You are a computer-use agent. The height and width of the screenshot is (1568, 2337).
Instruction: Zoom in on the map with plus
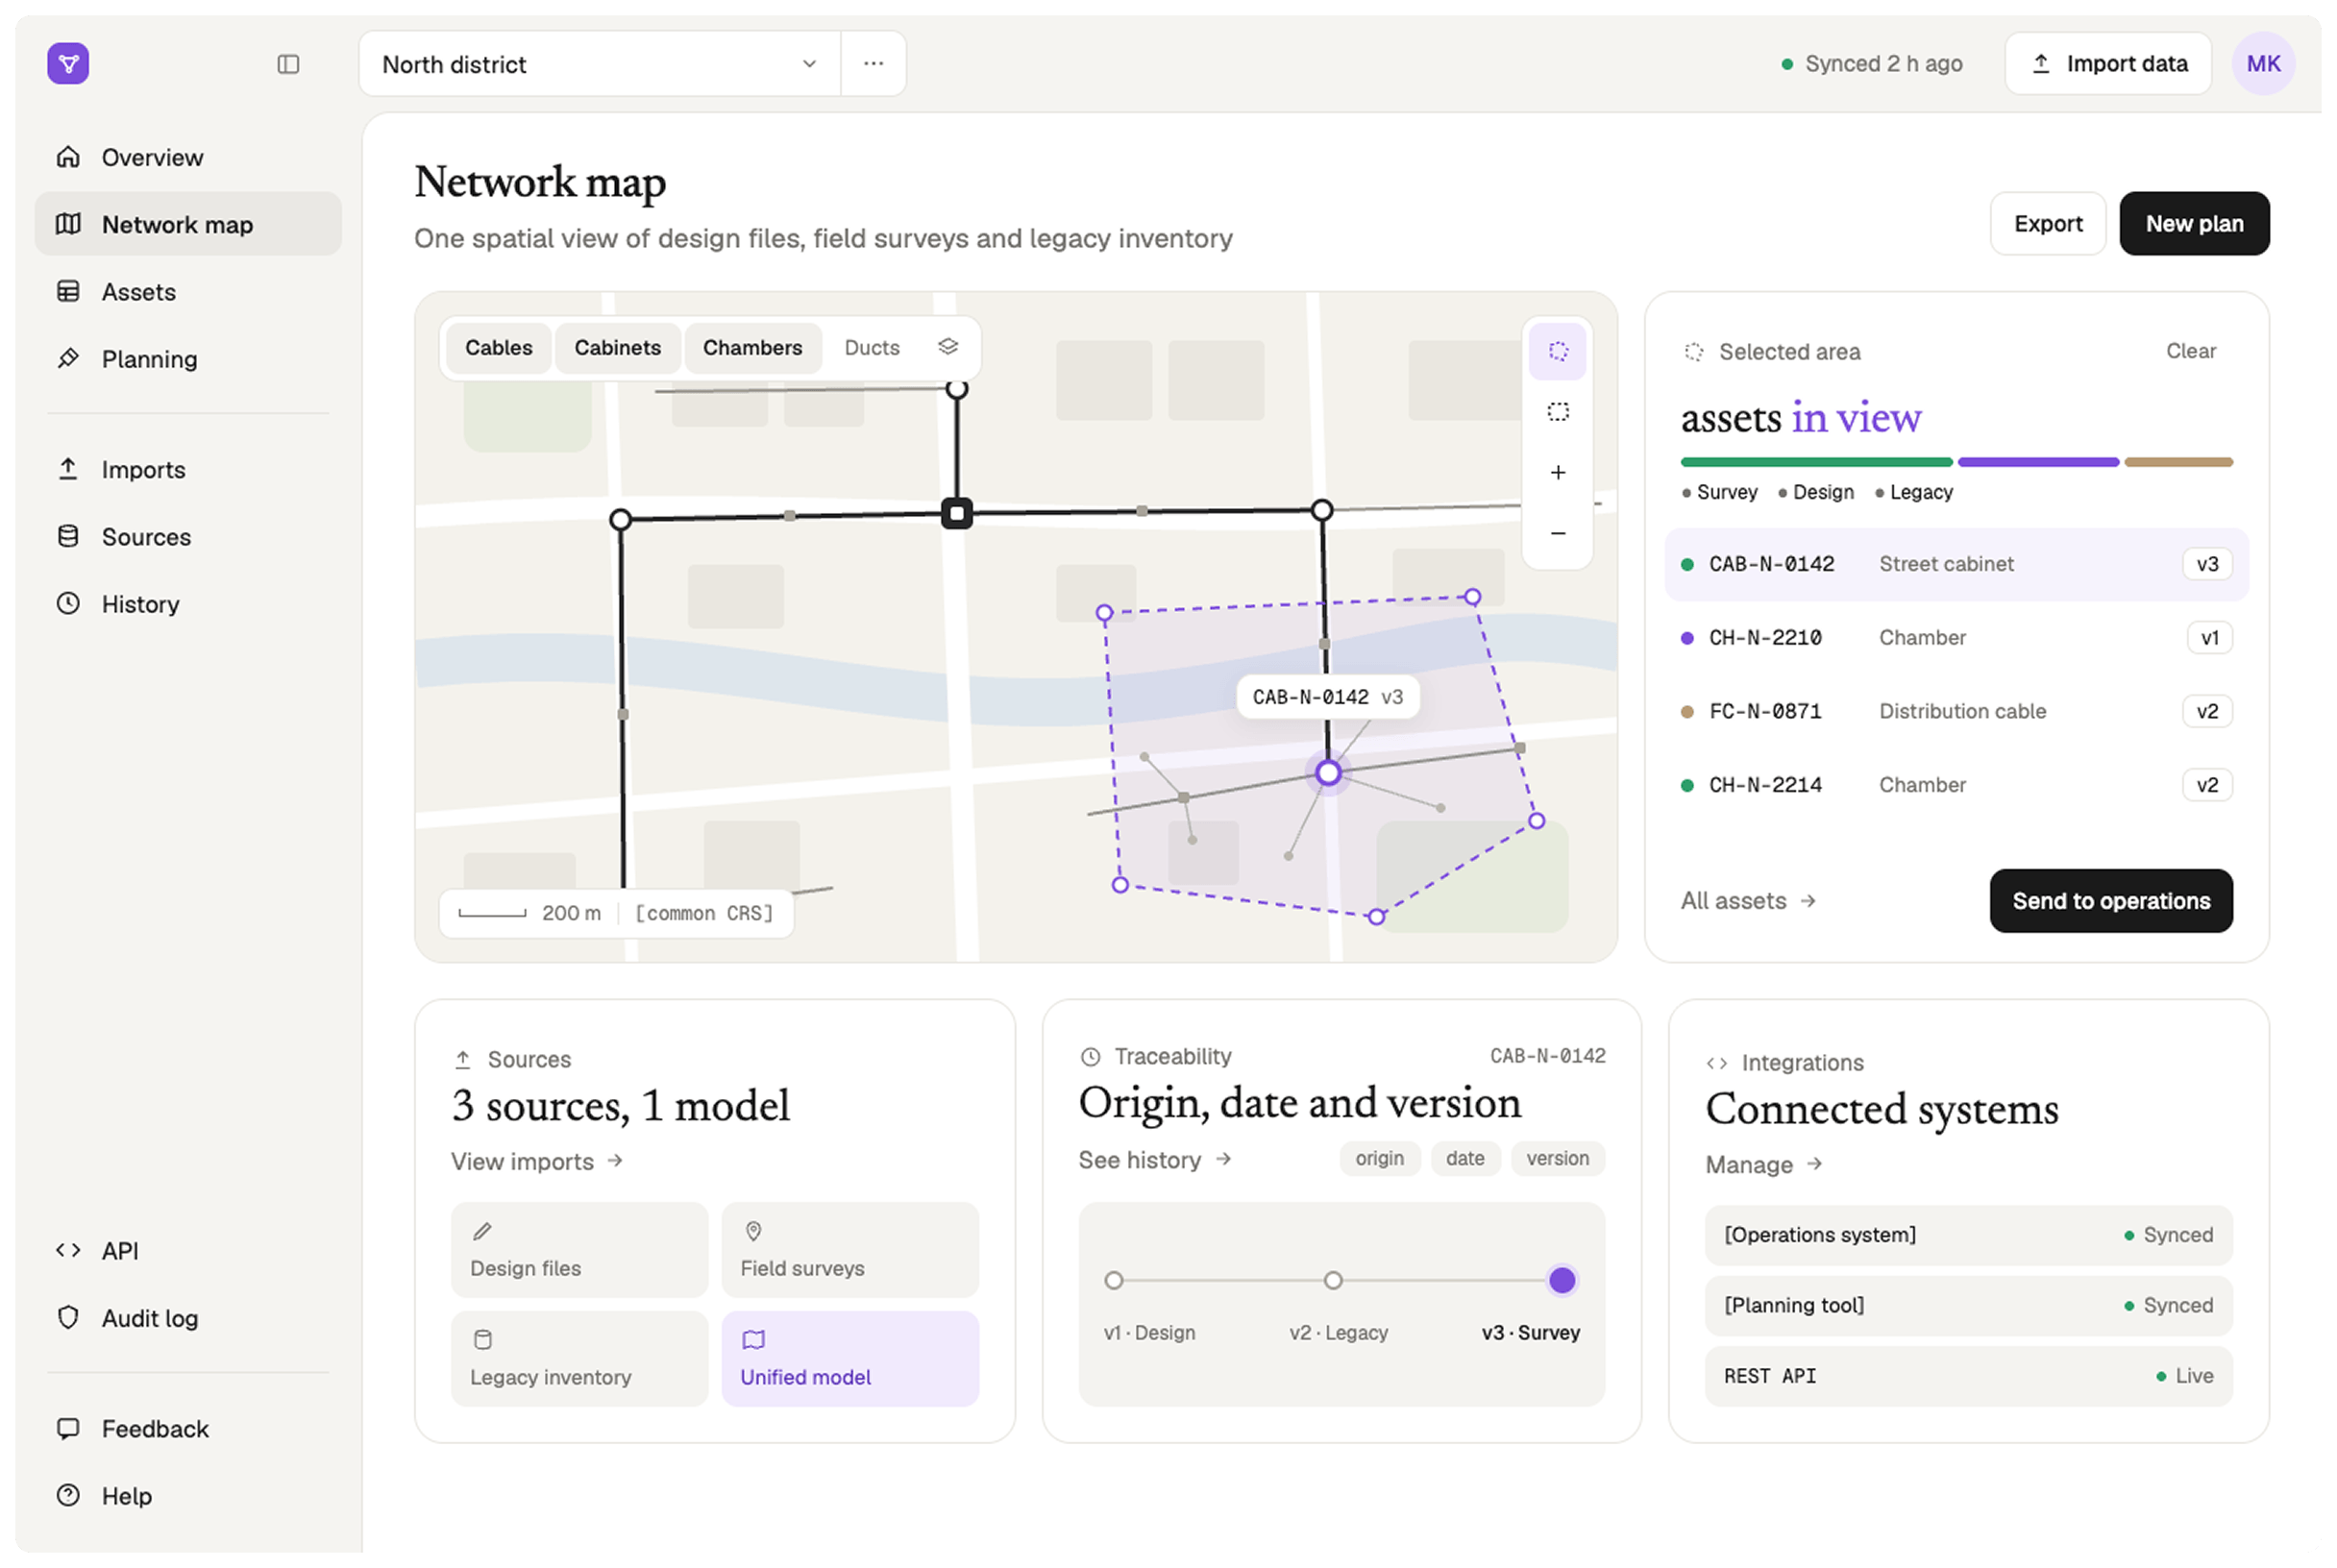click(1558, 472)
